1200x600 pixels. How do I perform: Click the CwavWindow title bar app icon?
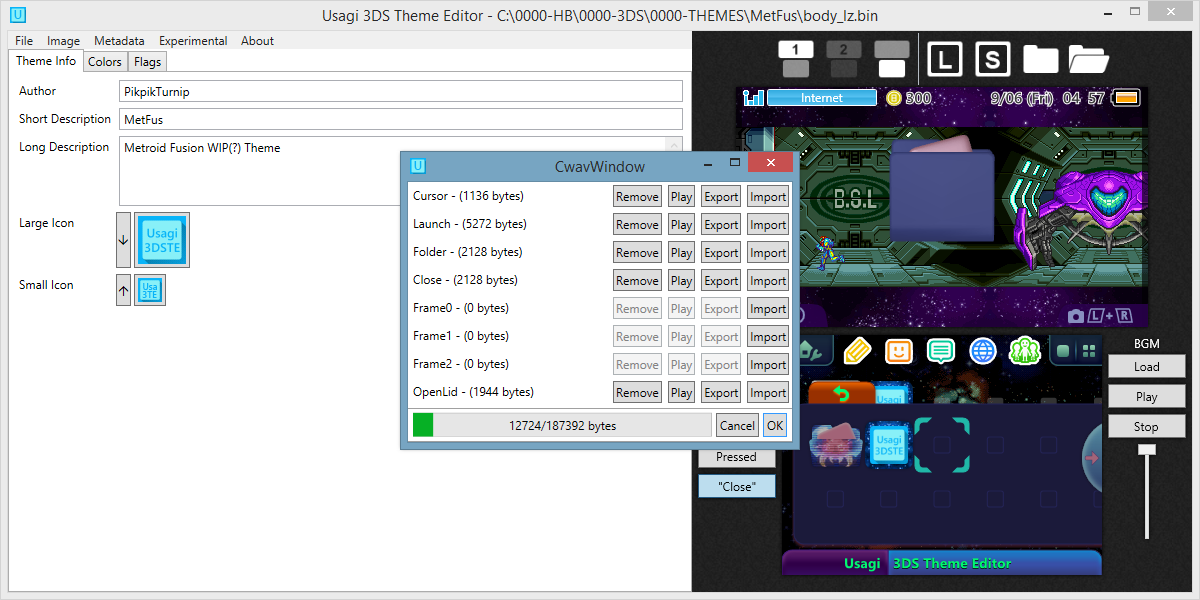pyautogui.click(x=419, y=166)
